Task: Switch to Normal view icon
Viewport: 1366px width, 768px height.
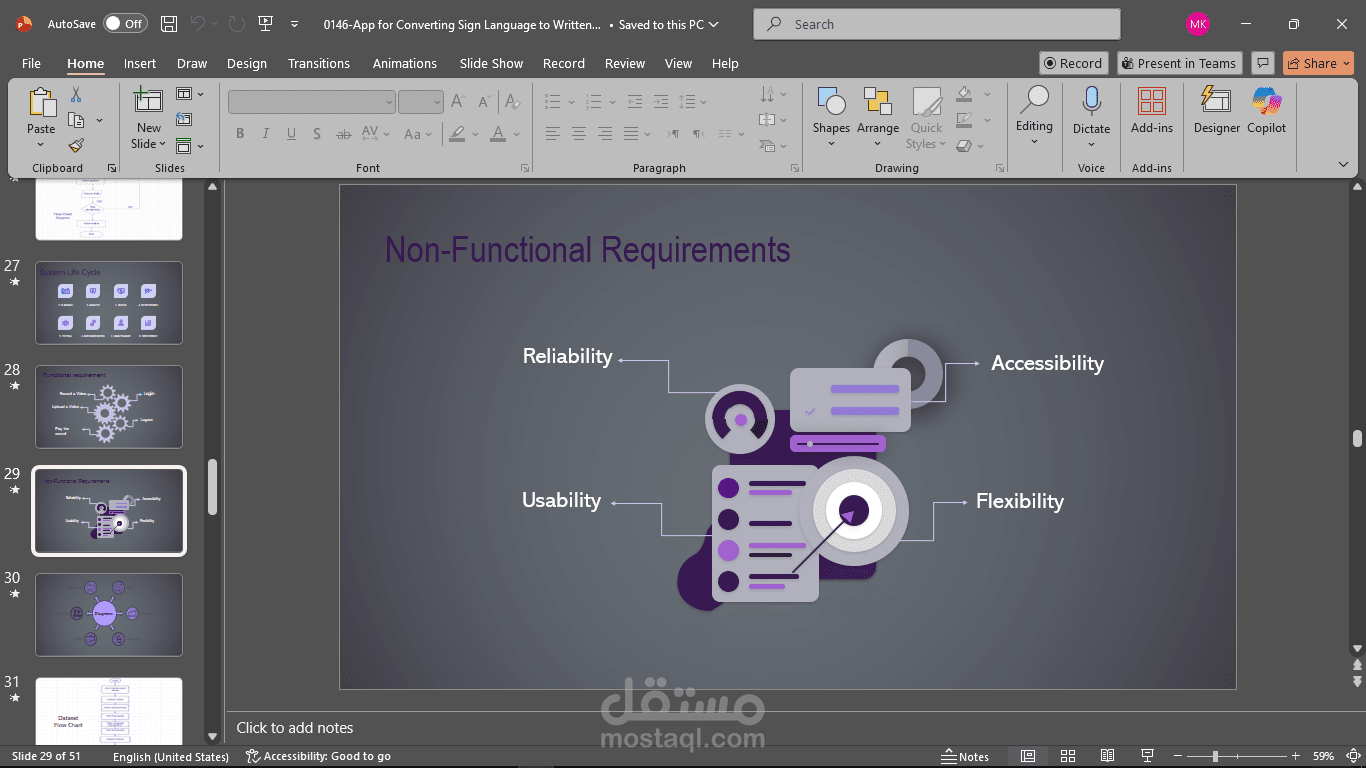Action: (x=1027, y=756)
